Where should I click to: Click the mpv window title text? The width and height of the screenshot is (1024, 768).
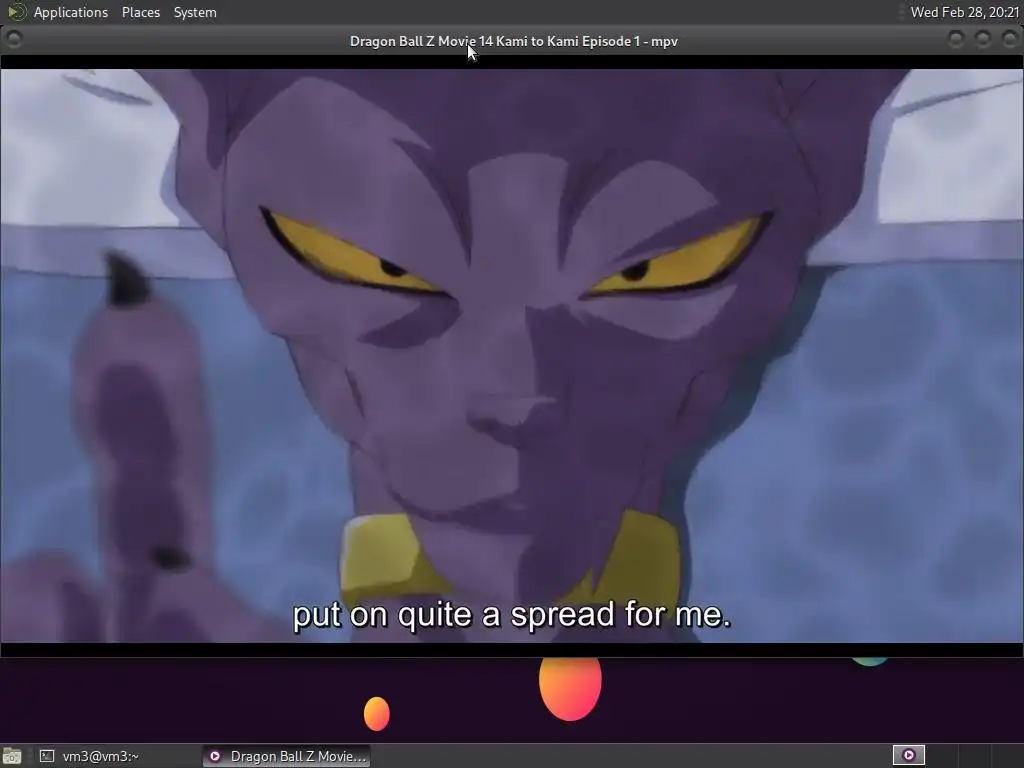[x=513, y=41]
